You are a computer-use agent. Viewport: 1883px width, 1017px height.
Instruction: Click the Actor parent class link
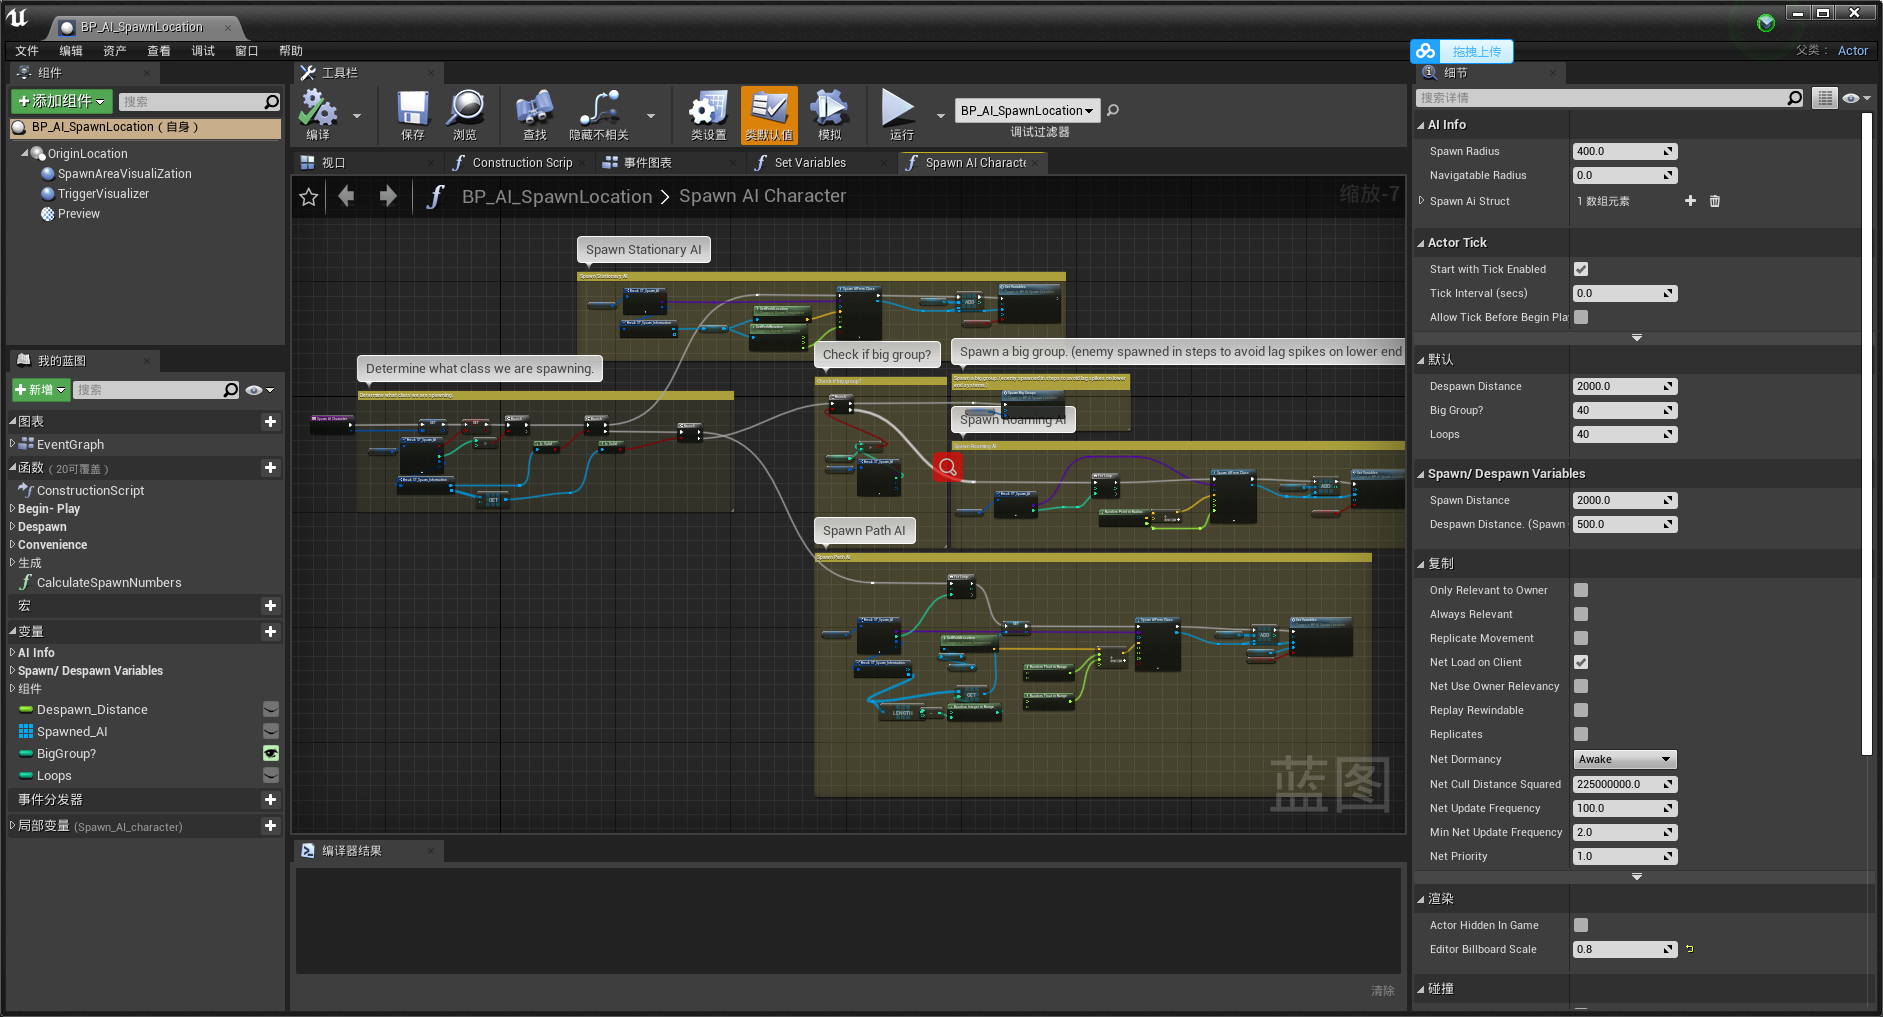tap(1853, 51)
